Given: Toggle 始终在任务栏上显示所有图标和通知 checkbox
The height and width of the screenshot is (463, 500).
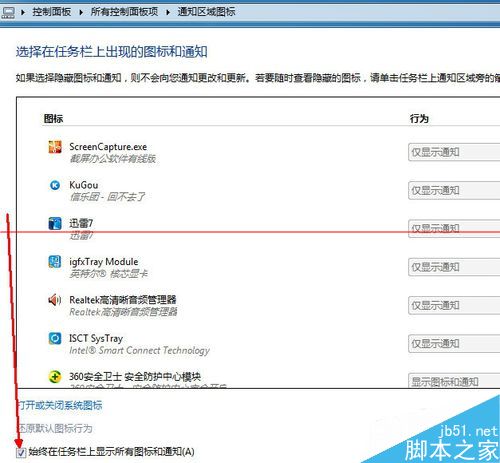Looking at the screenshot, I should pos(21,452).
